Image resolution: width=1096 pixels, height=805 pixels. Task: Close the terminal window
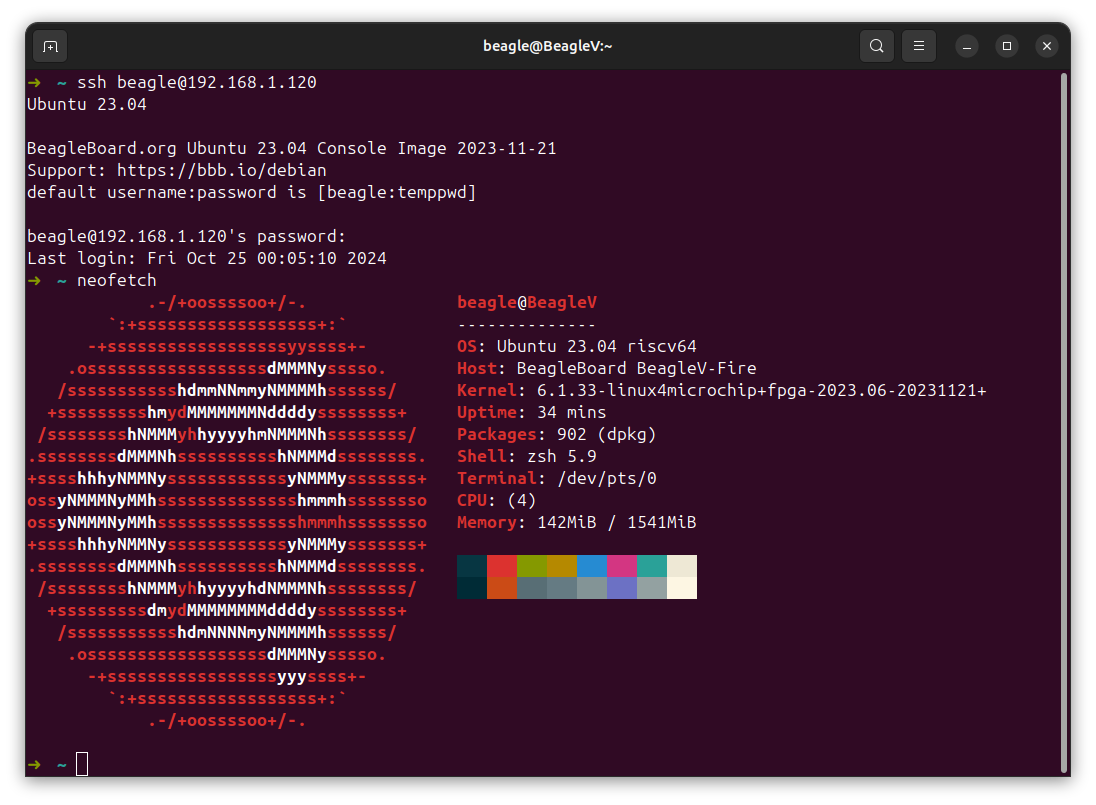(x=1046, y=46)
